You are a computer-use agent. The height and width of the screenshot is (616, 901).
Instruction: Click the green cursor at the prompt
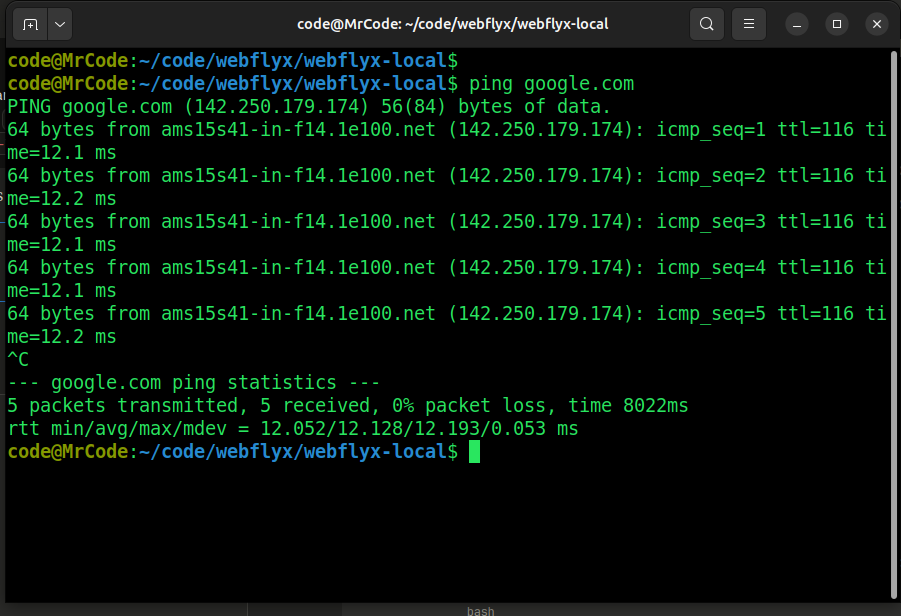[474, 452]
